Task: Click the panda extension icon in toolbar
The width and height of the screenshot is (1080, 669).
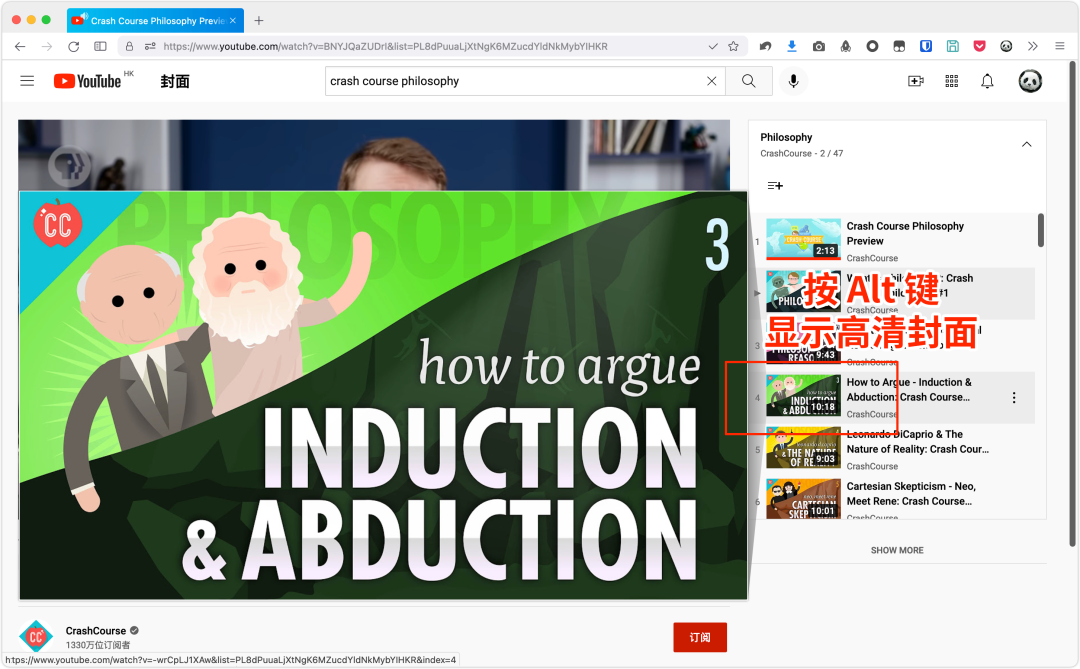Action: [x=1006, y=46]
